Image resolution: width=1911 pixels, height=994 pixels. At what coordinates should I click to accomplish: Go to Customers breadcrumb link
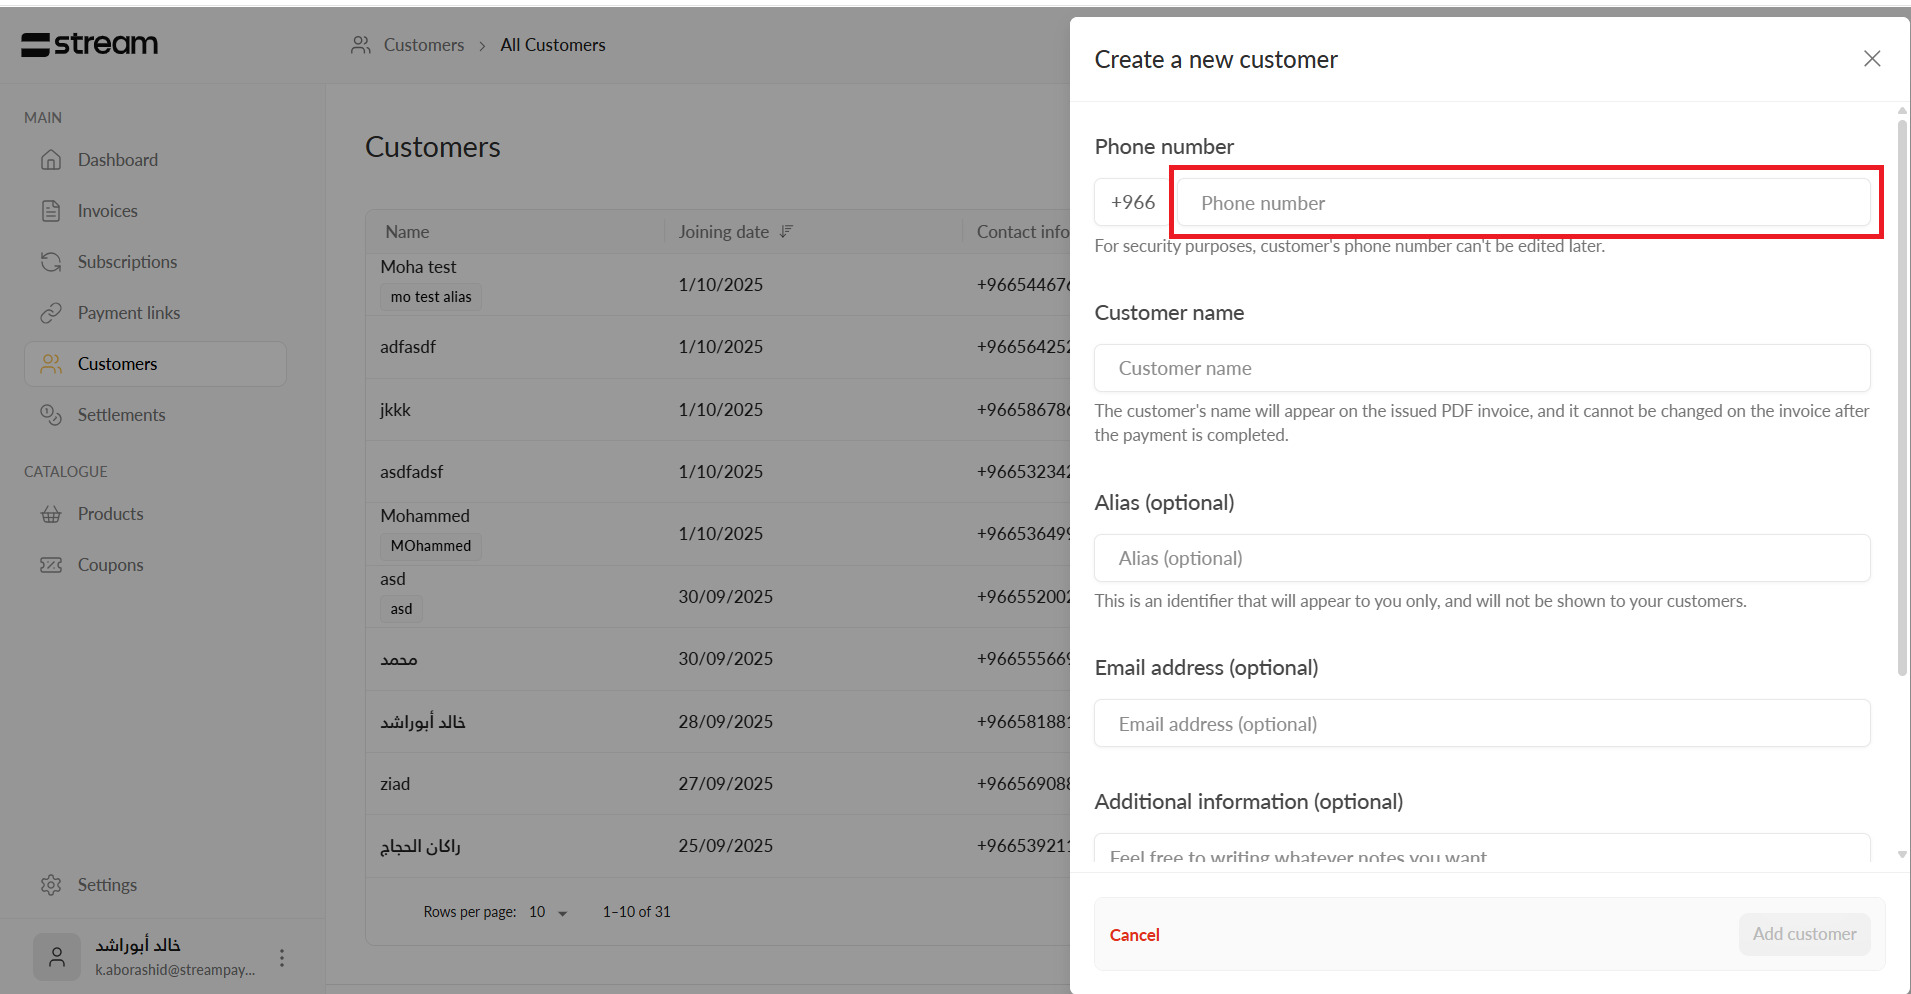tap(423, 45)
